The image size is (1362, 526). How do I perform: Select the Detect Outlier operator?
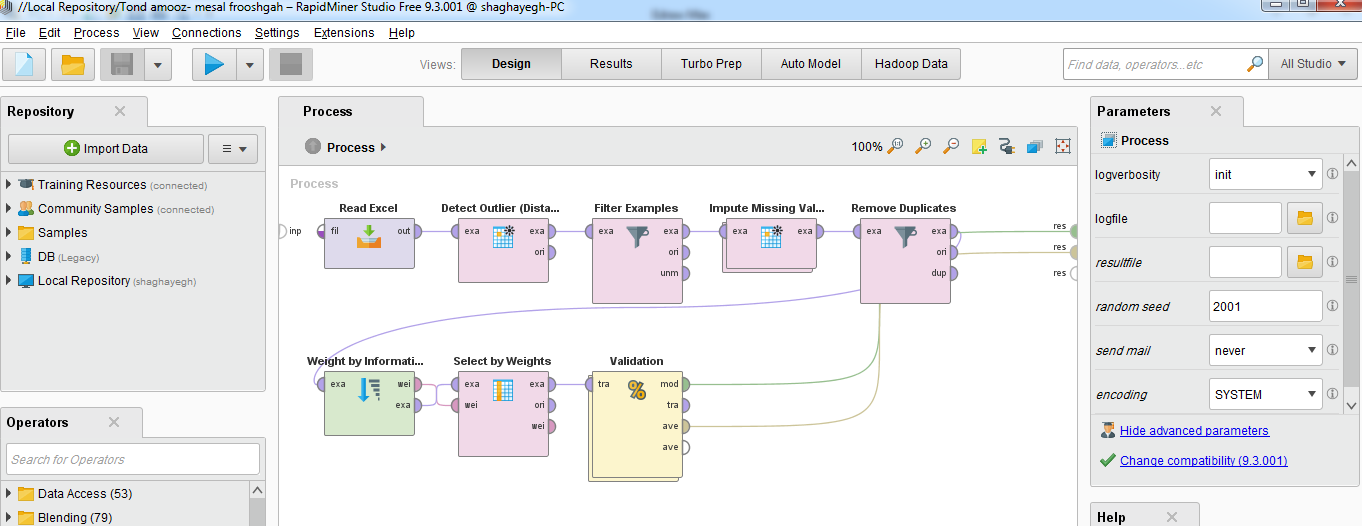coord(504,250)
